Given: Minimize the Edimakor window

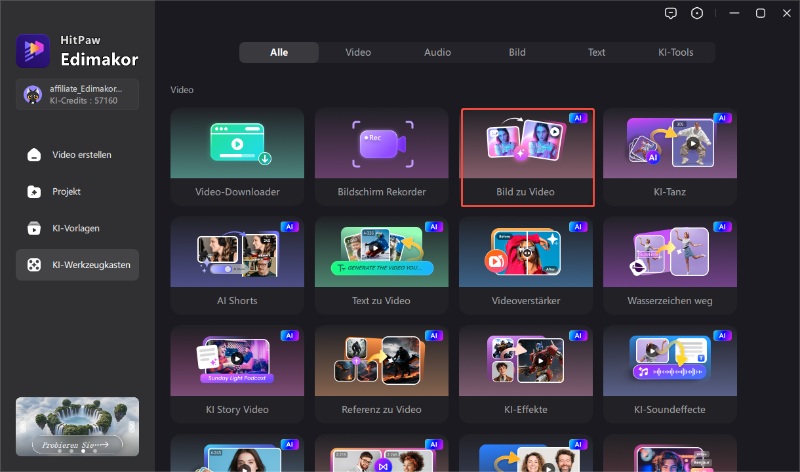Looking at the screenshot, I should click(734, 13).
